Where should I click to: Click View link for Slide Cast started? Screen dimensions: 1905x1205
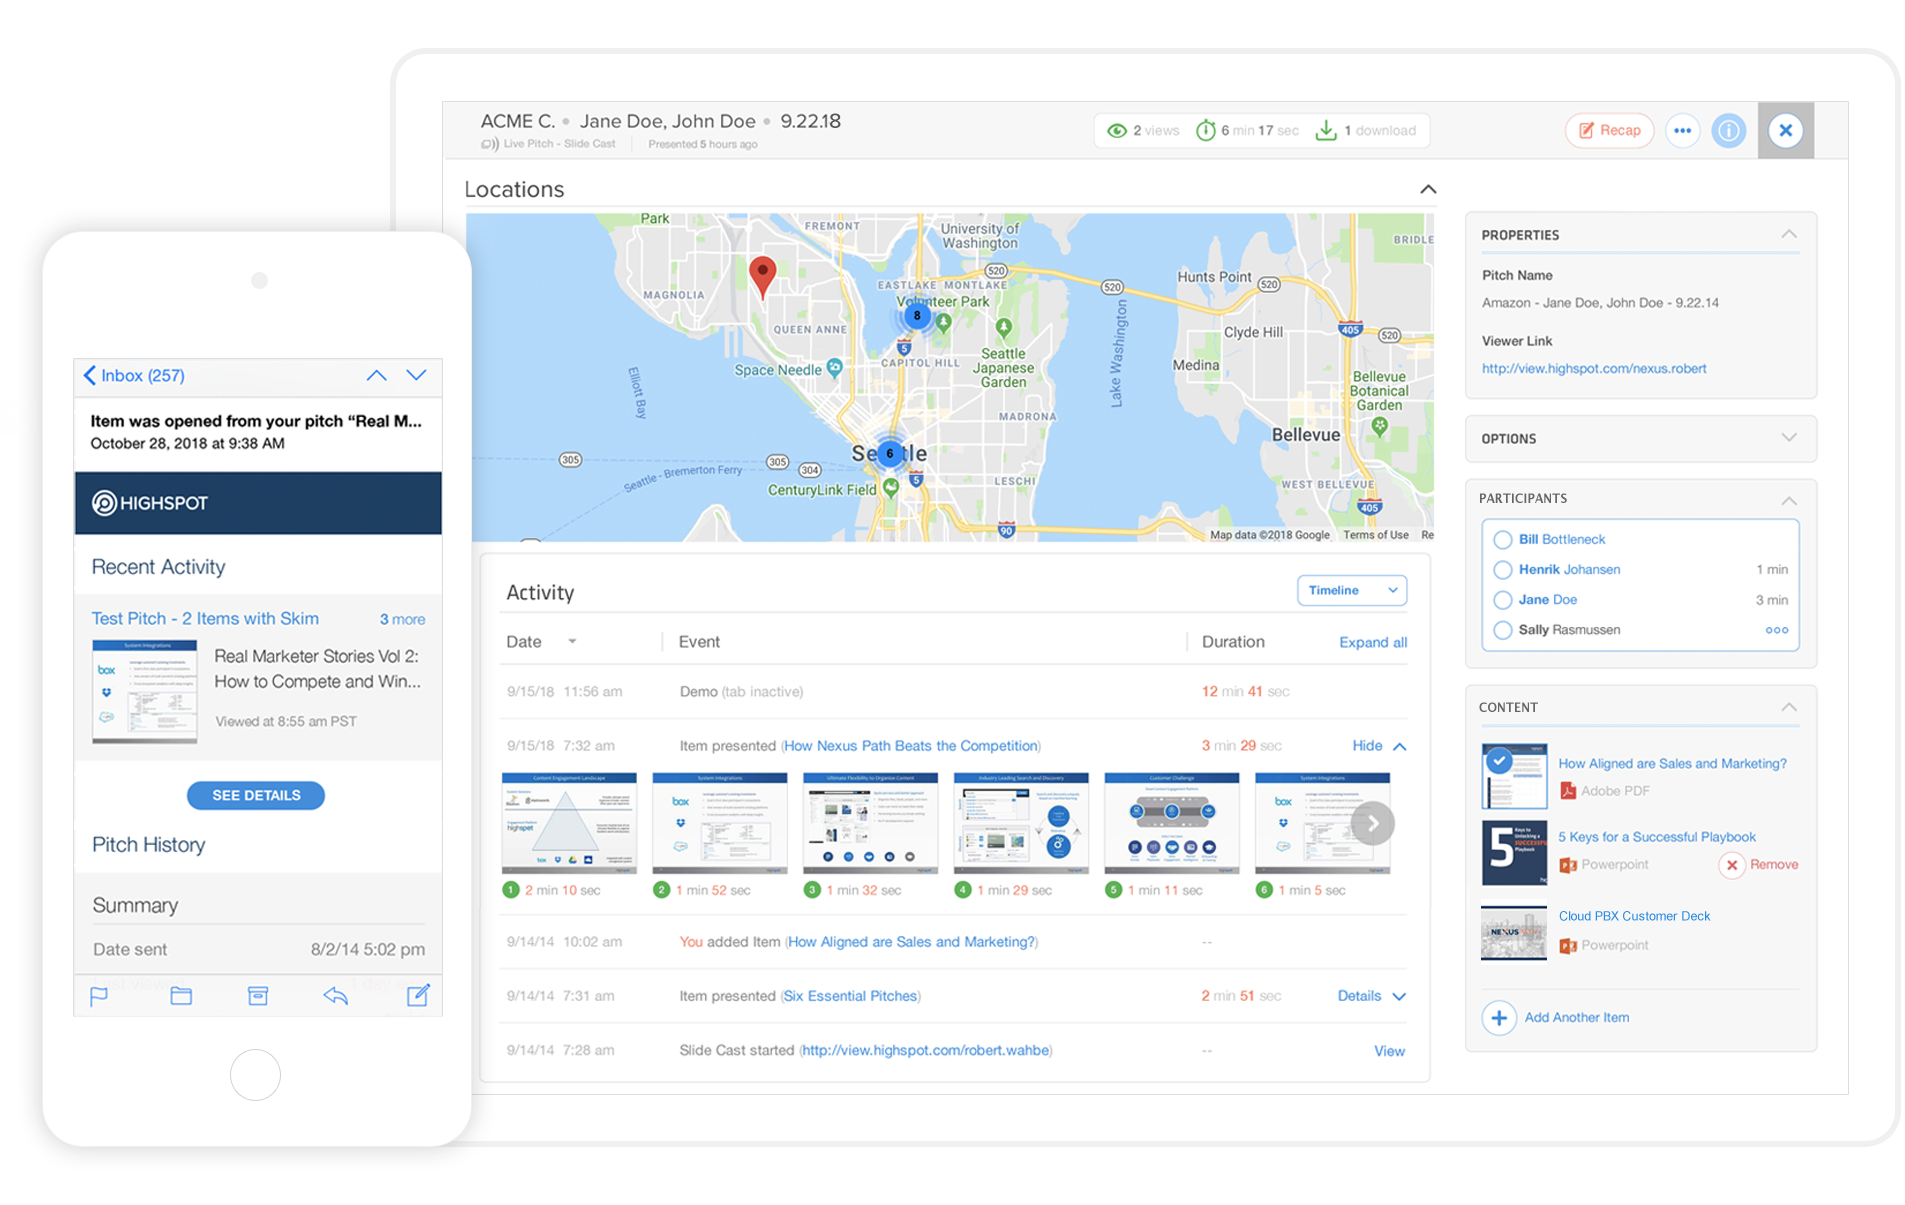click(x=1388, y=1050)
